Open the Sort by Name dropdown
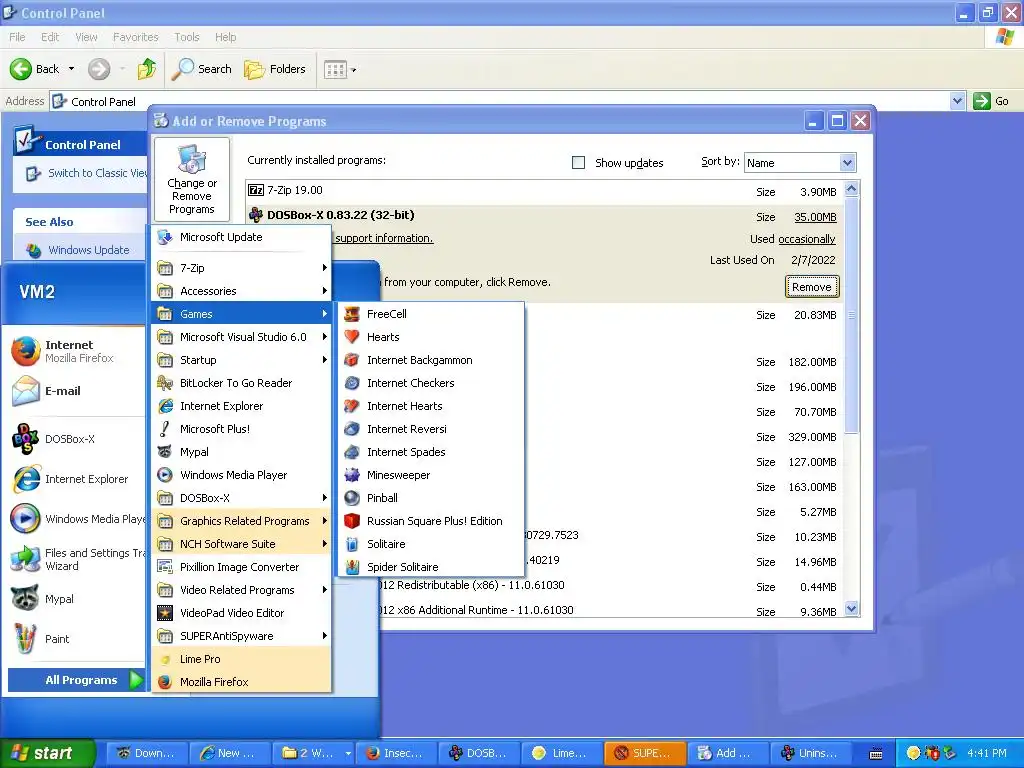Screen dimensions: 1024x768 (x=847, y=163)
